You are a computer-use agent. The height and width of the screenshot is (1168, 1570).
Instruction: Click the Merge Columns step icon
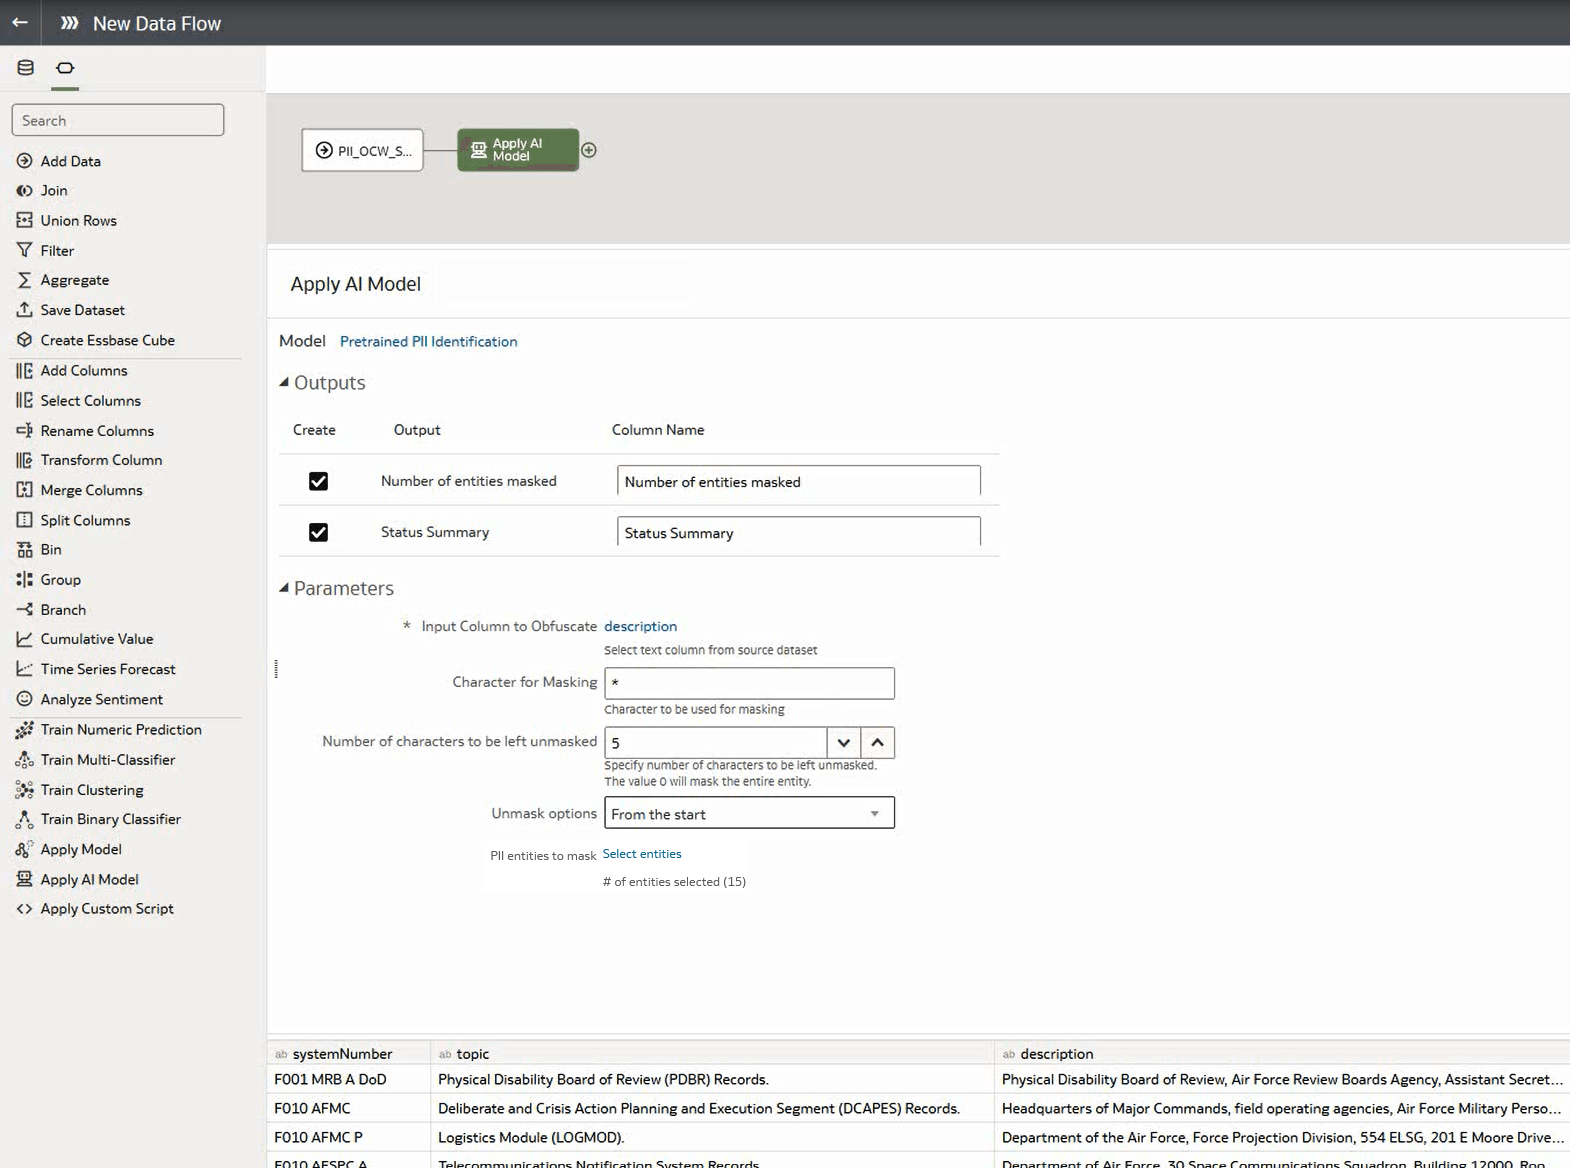click(x=25, y=490)
